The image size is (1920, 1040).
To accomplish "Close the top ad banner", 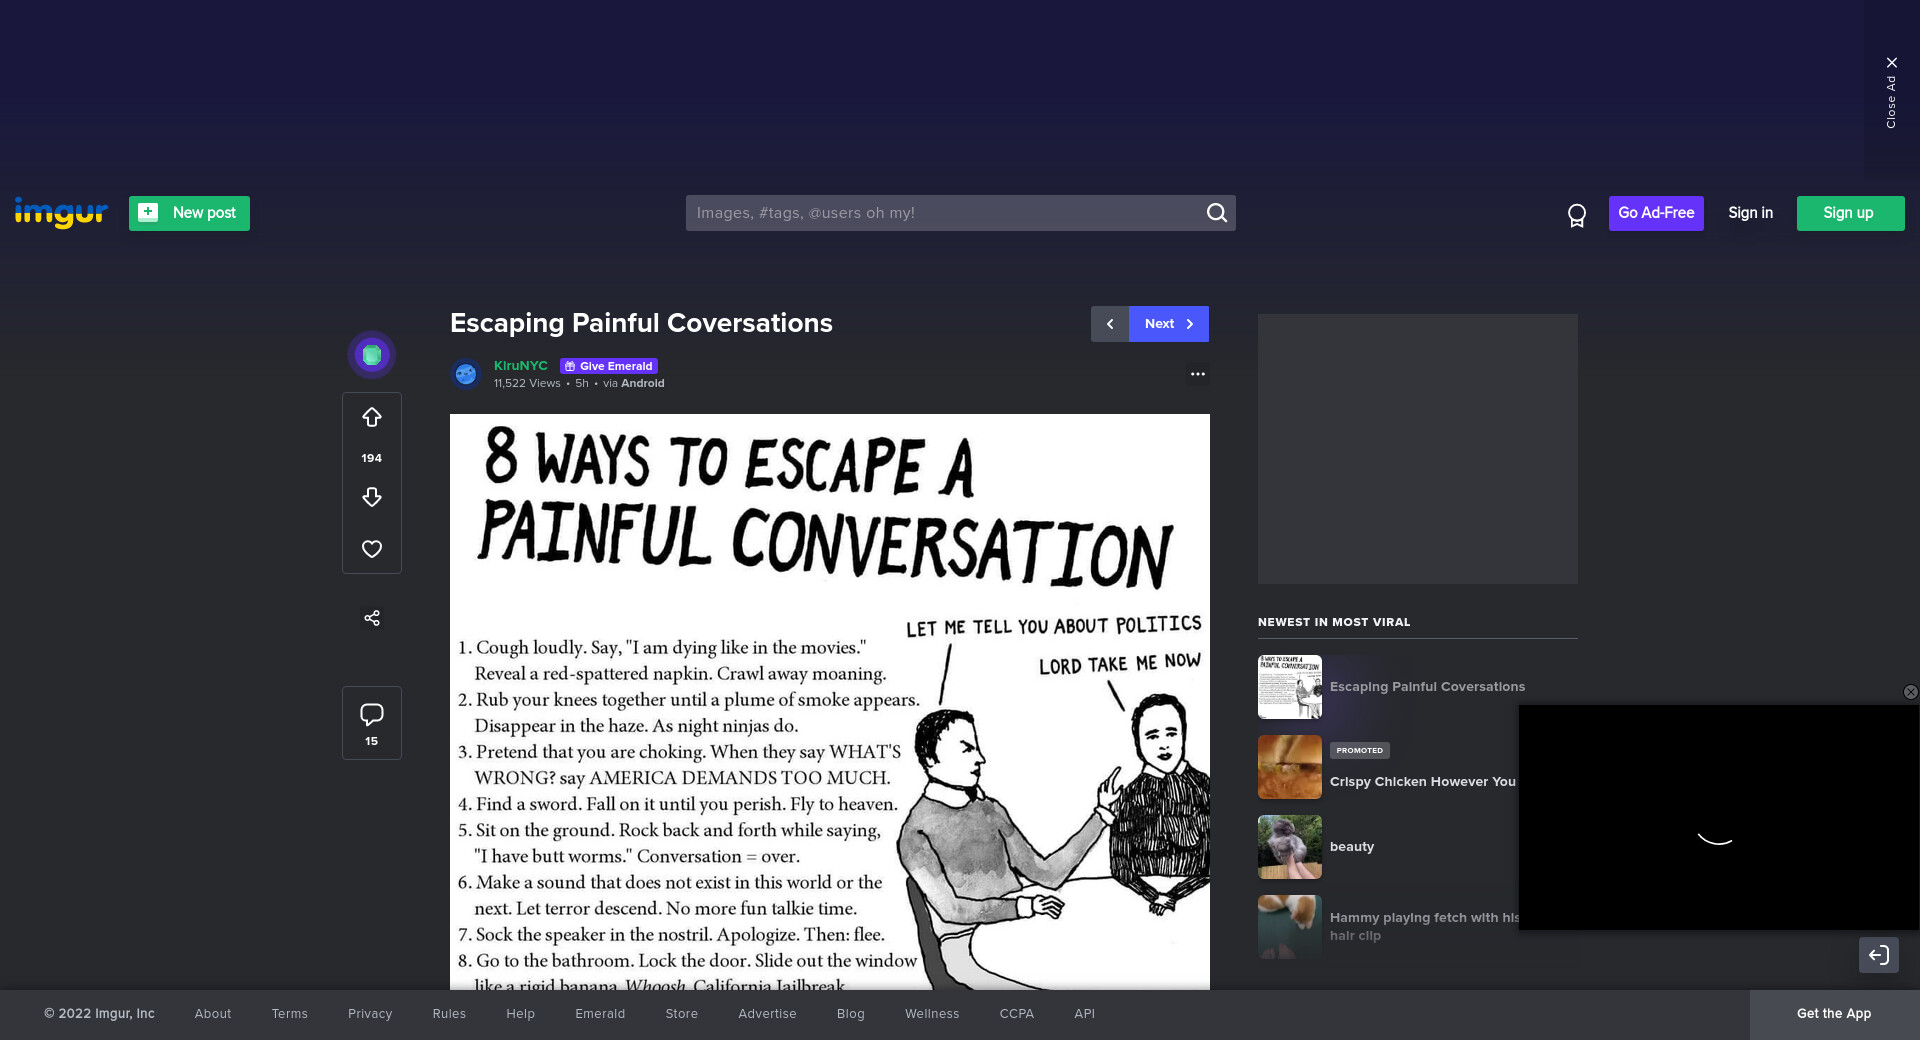I will click(x=1891, y=92).
